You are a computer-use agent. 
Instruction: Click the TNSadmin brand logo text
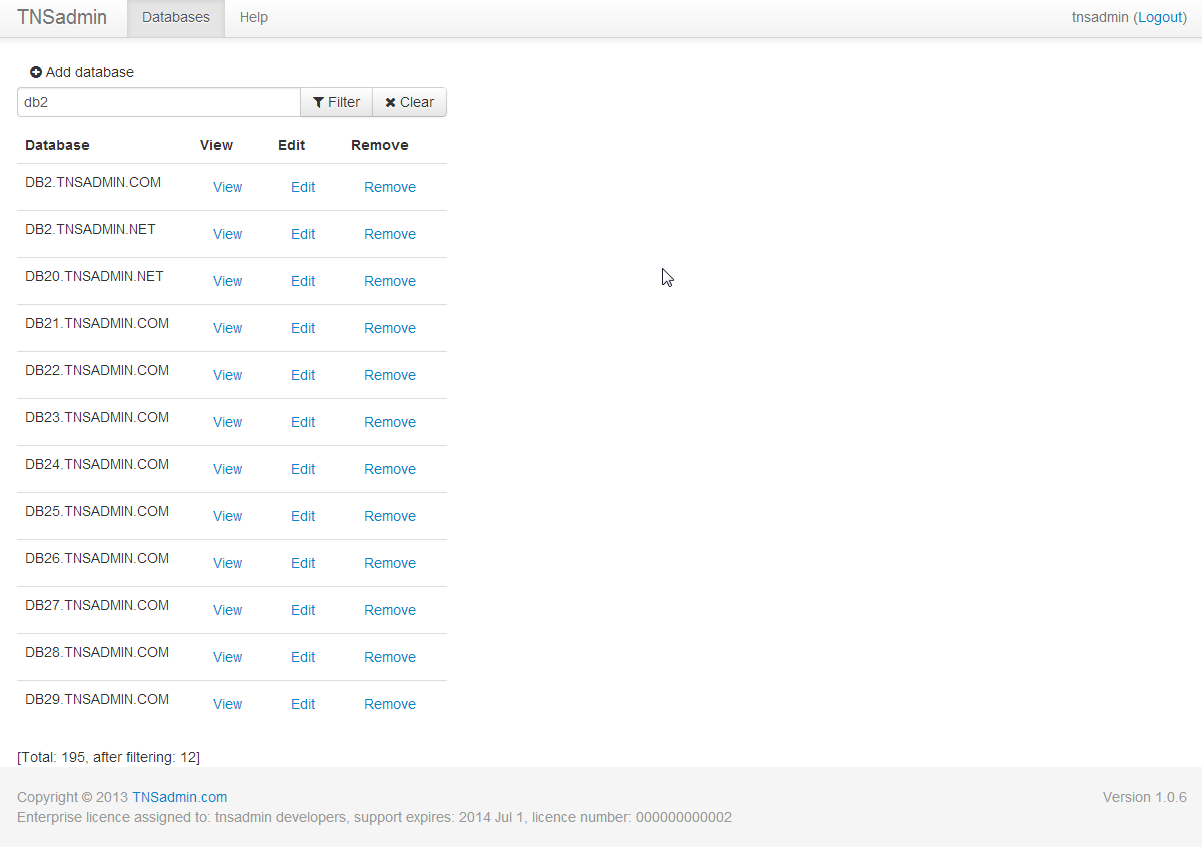[62, 18]
